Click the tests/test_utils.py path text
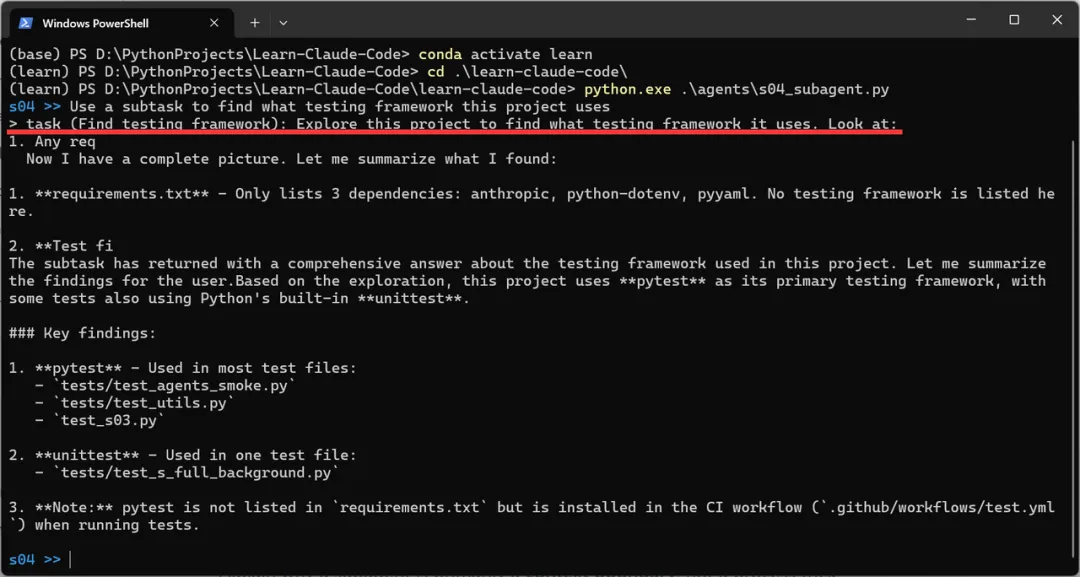Viewport: 1080px width, 577px height. [x=144, y=403]
